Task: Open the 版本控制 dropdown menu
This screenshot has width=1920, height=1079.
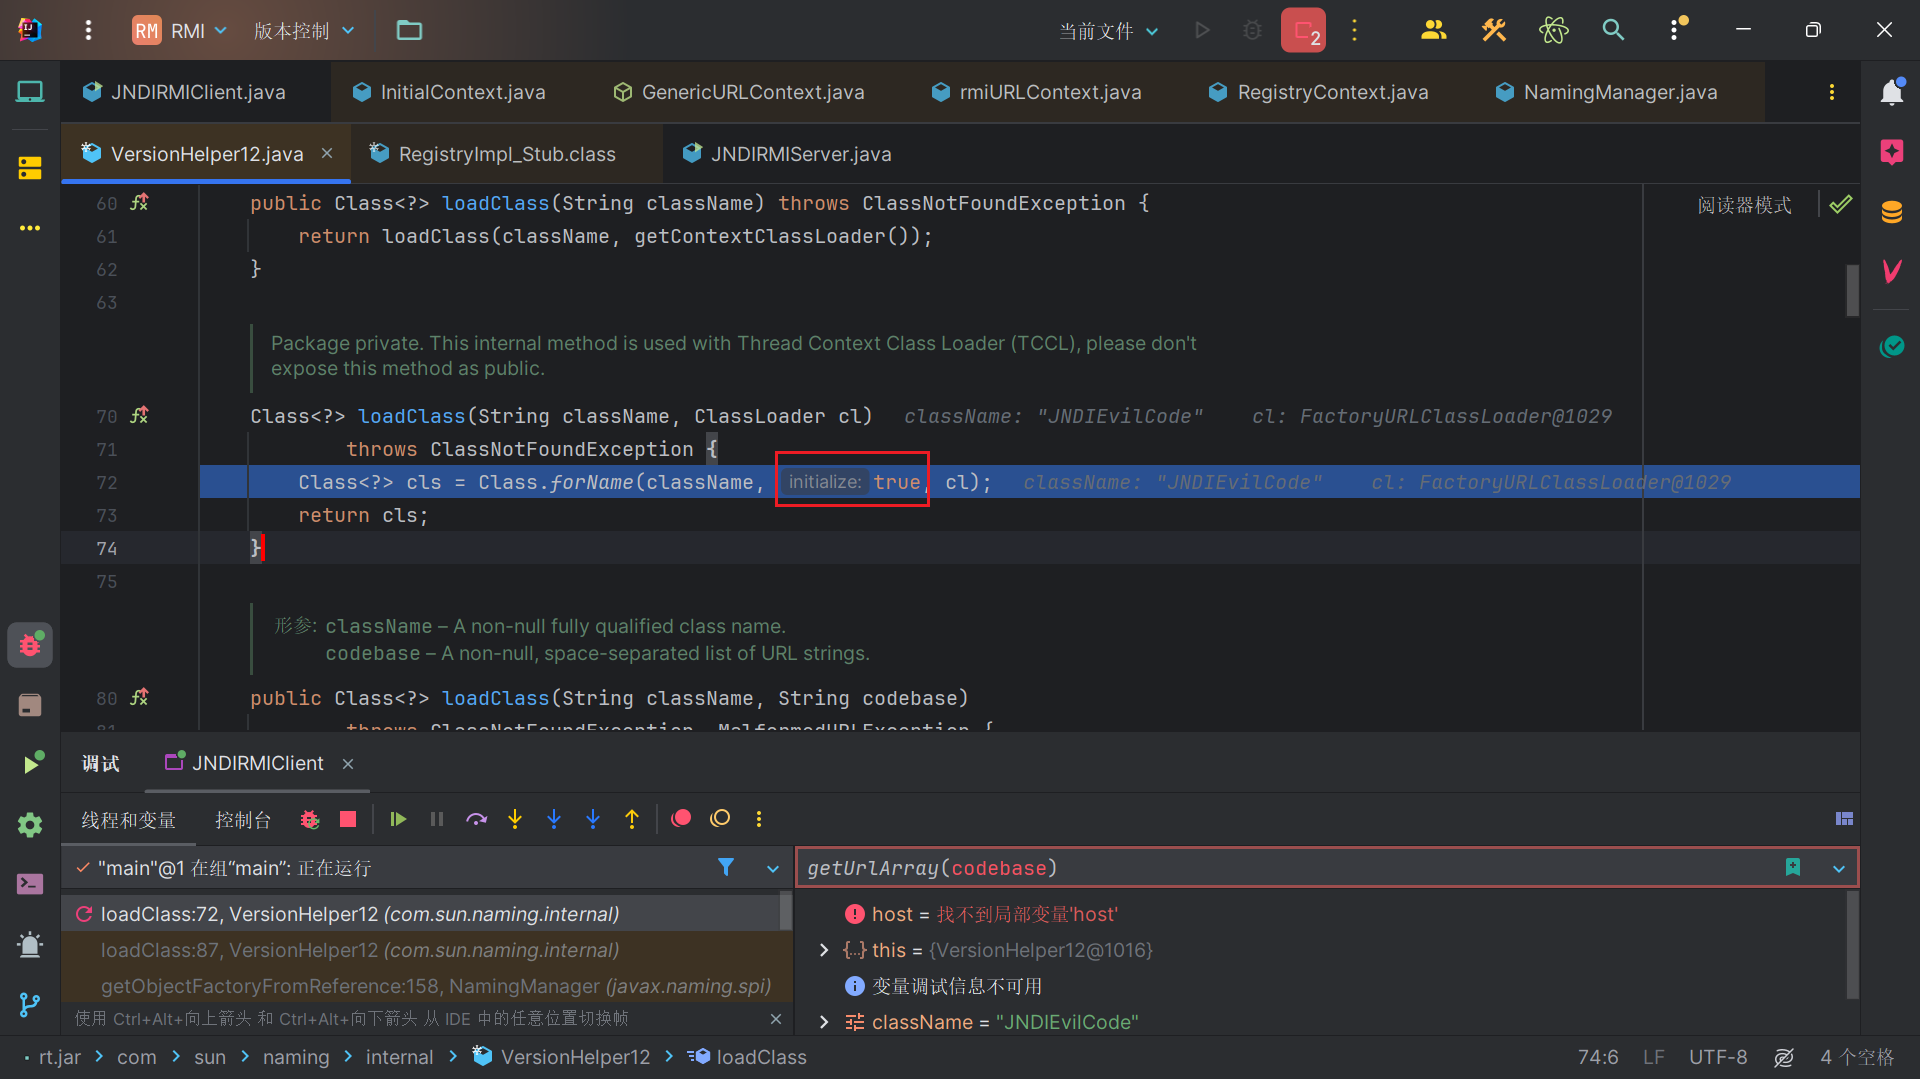Action: [x=304, y=31]
